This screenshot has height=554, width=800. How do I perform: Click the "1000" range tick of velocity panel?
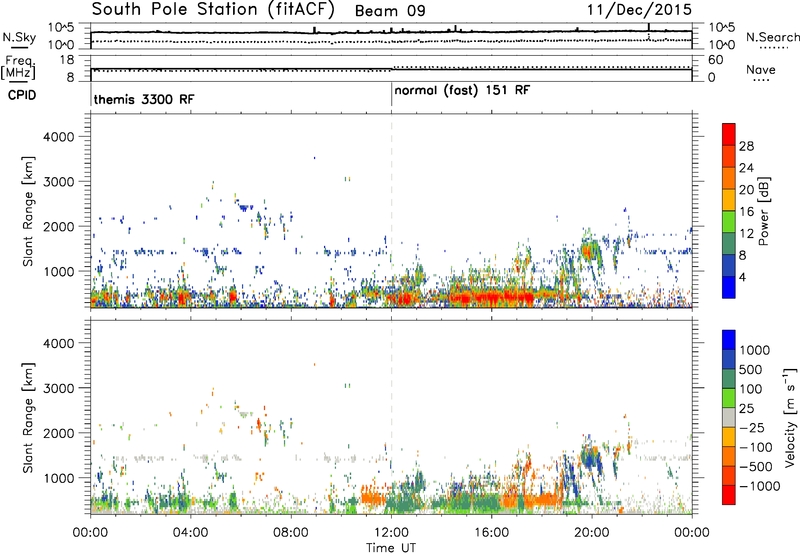click(58, 478)
